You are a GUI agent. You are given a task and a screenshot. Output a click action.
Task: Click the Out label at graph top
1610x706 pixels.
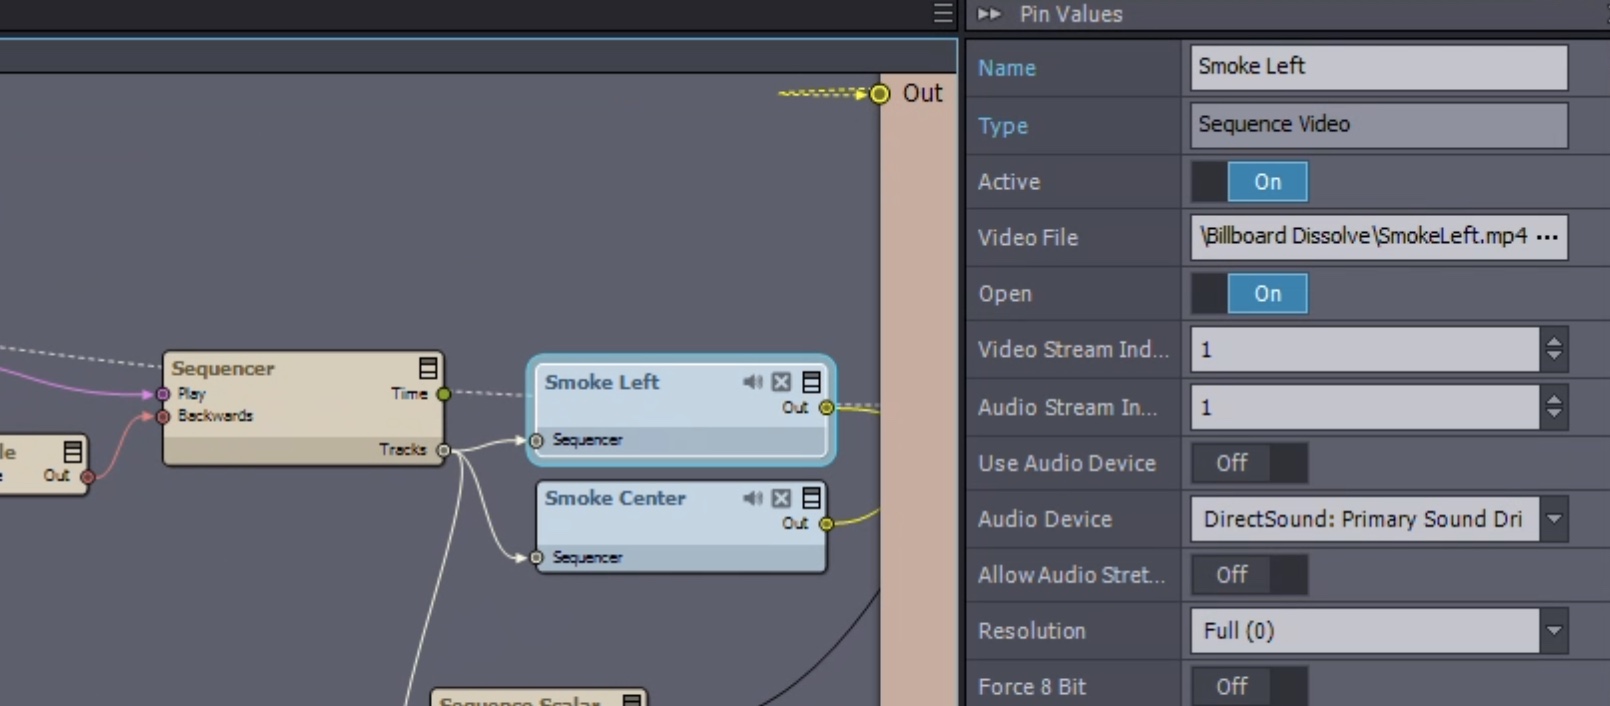point(922,93)
